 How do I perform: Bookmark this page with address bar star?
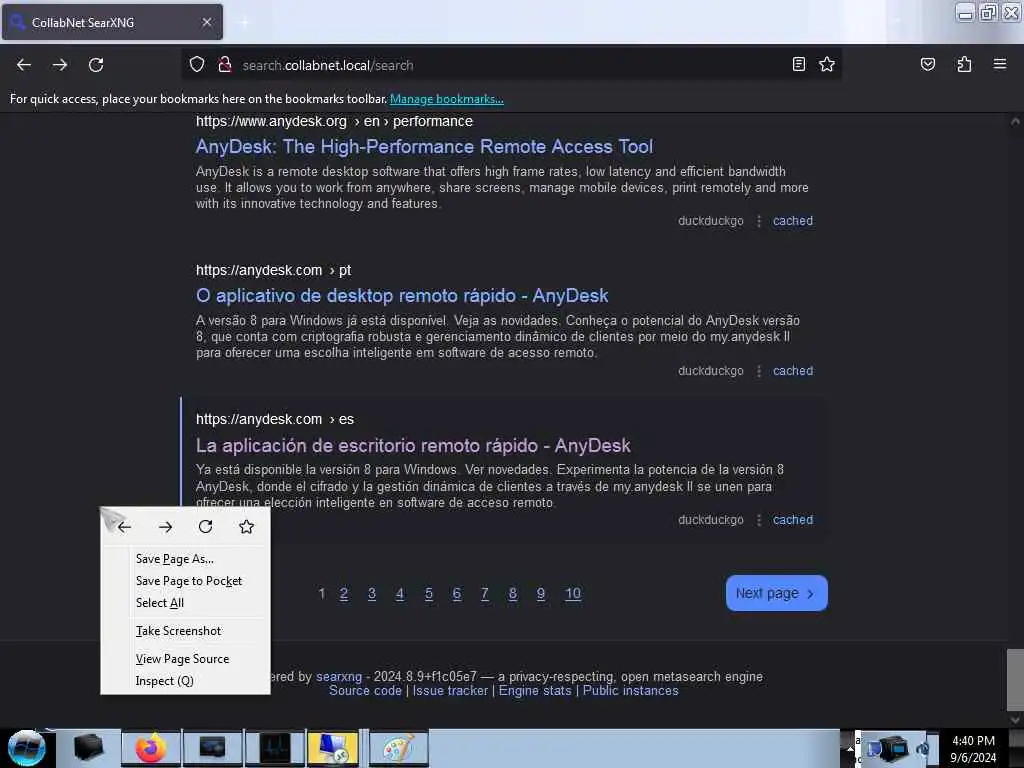(x=827, y=64)
